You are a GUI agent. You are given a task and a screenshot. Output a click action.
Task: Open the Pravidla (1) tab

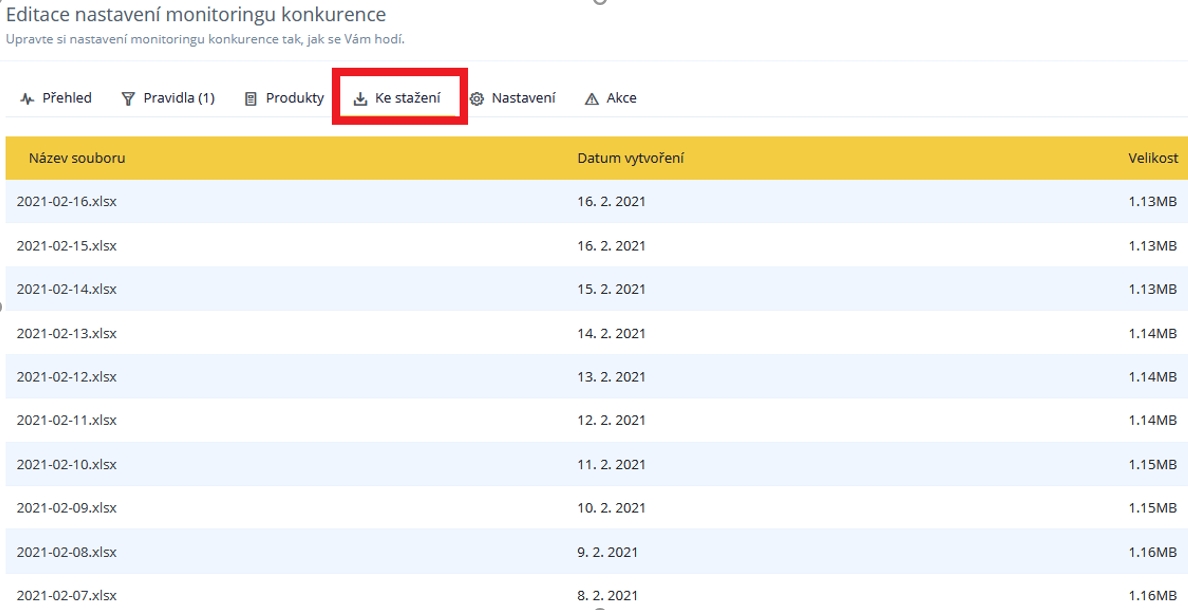(179, 98)
